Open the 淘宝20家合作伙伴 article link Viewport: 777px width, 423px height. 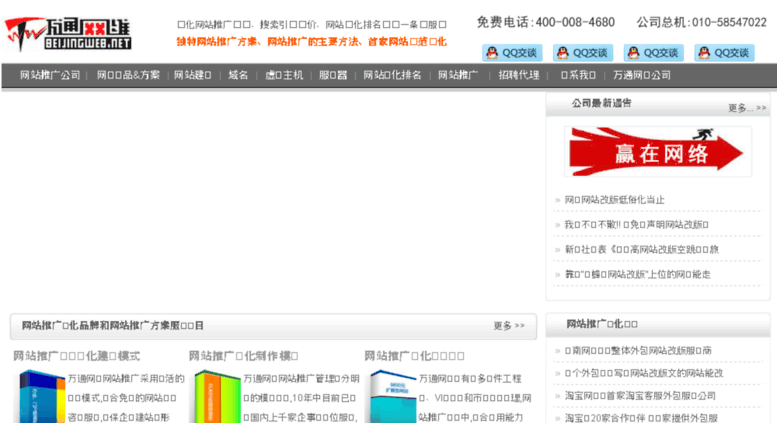641,418
